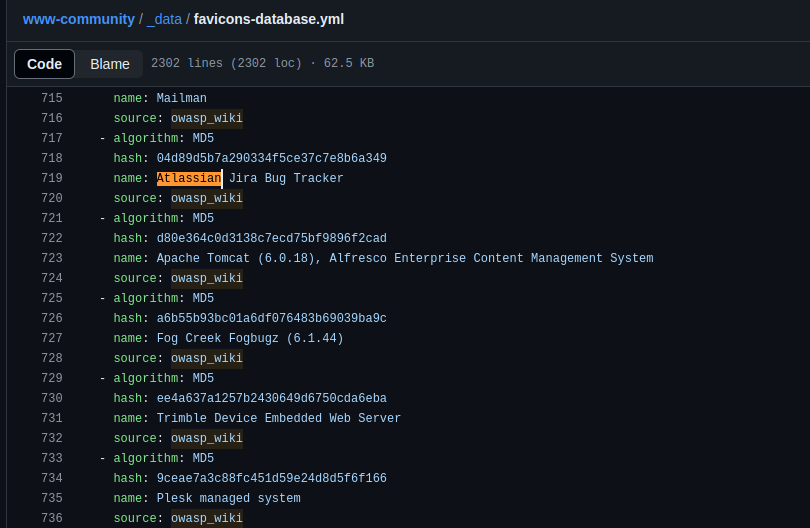This screenshot has height=528, width=810.
Task: Click the name 'Fog Creek Fogbugz (6.1.44)'
Action: pyautogui.click(x=250, y=338)
